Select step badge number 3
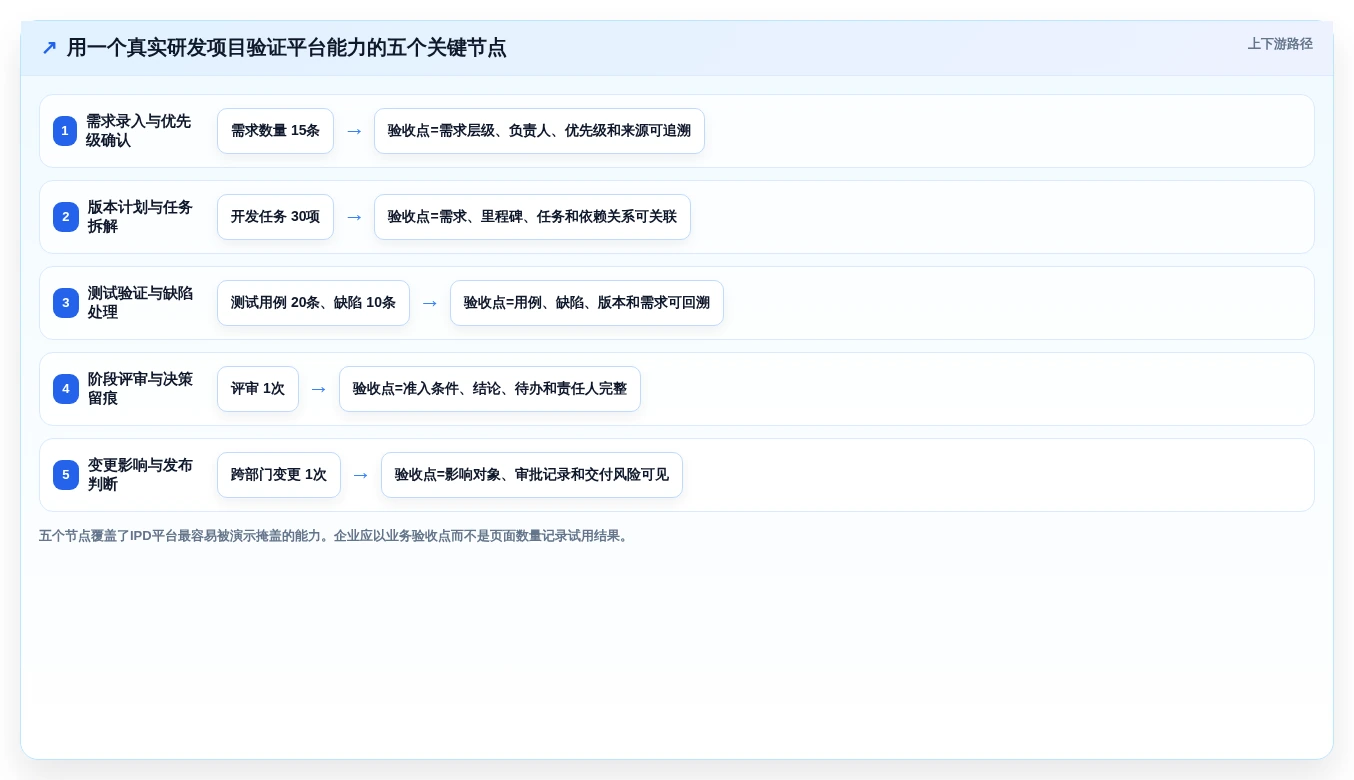This screenshot has width=1354, height=780. click(66, 303)
